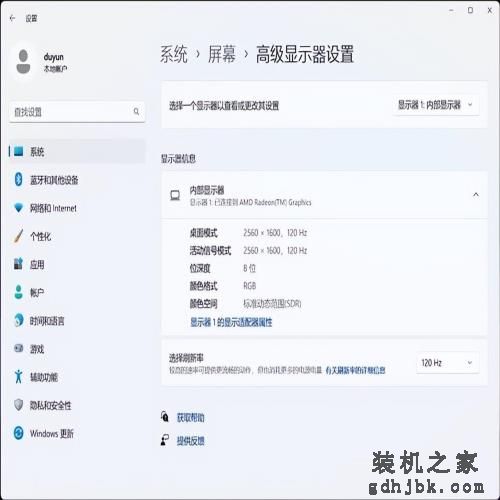Click the search magnifier icon
This screenshot has width=500, height=500.
click(136, 111)
